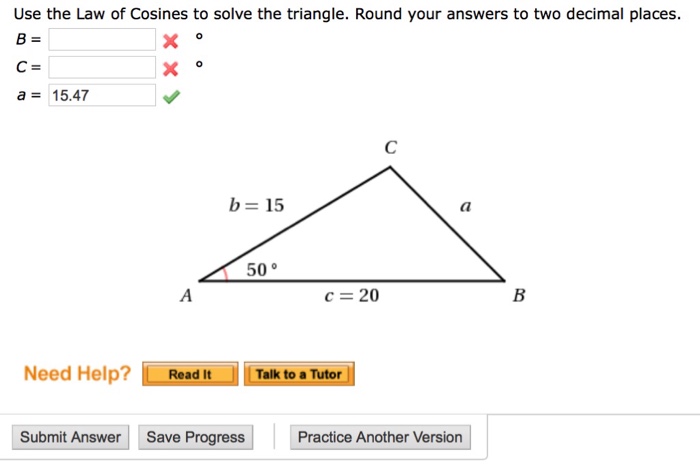Click the side a label on the diagram
Viewport: 700px width, 474px height.
(x=464, y=207)
